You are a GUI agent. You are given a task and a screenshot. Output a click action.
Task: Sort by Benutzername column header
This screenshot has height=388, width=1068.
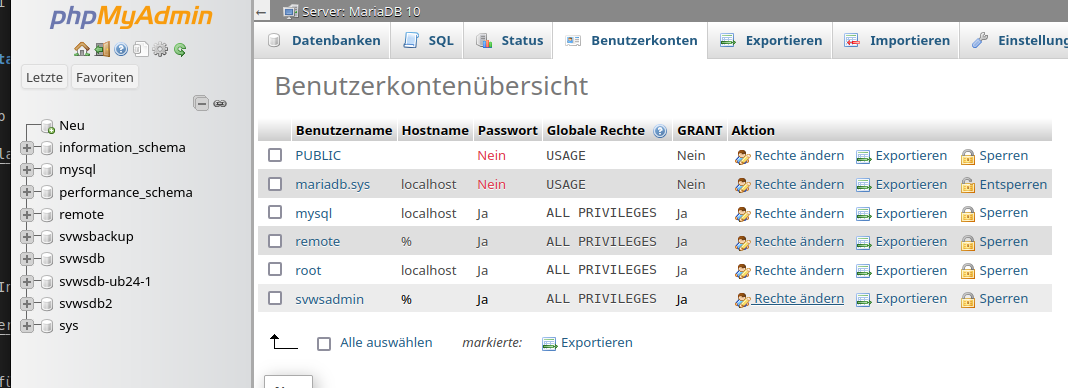pyautogui.click(x=344, y=130)
